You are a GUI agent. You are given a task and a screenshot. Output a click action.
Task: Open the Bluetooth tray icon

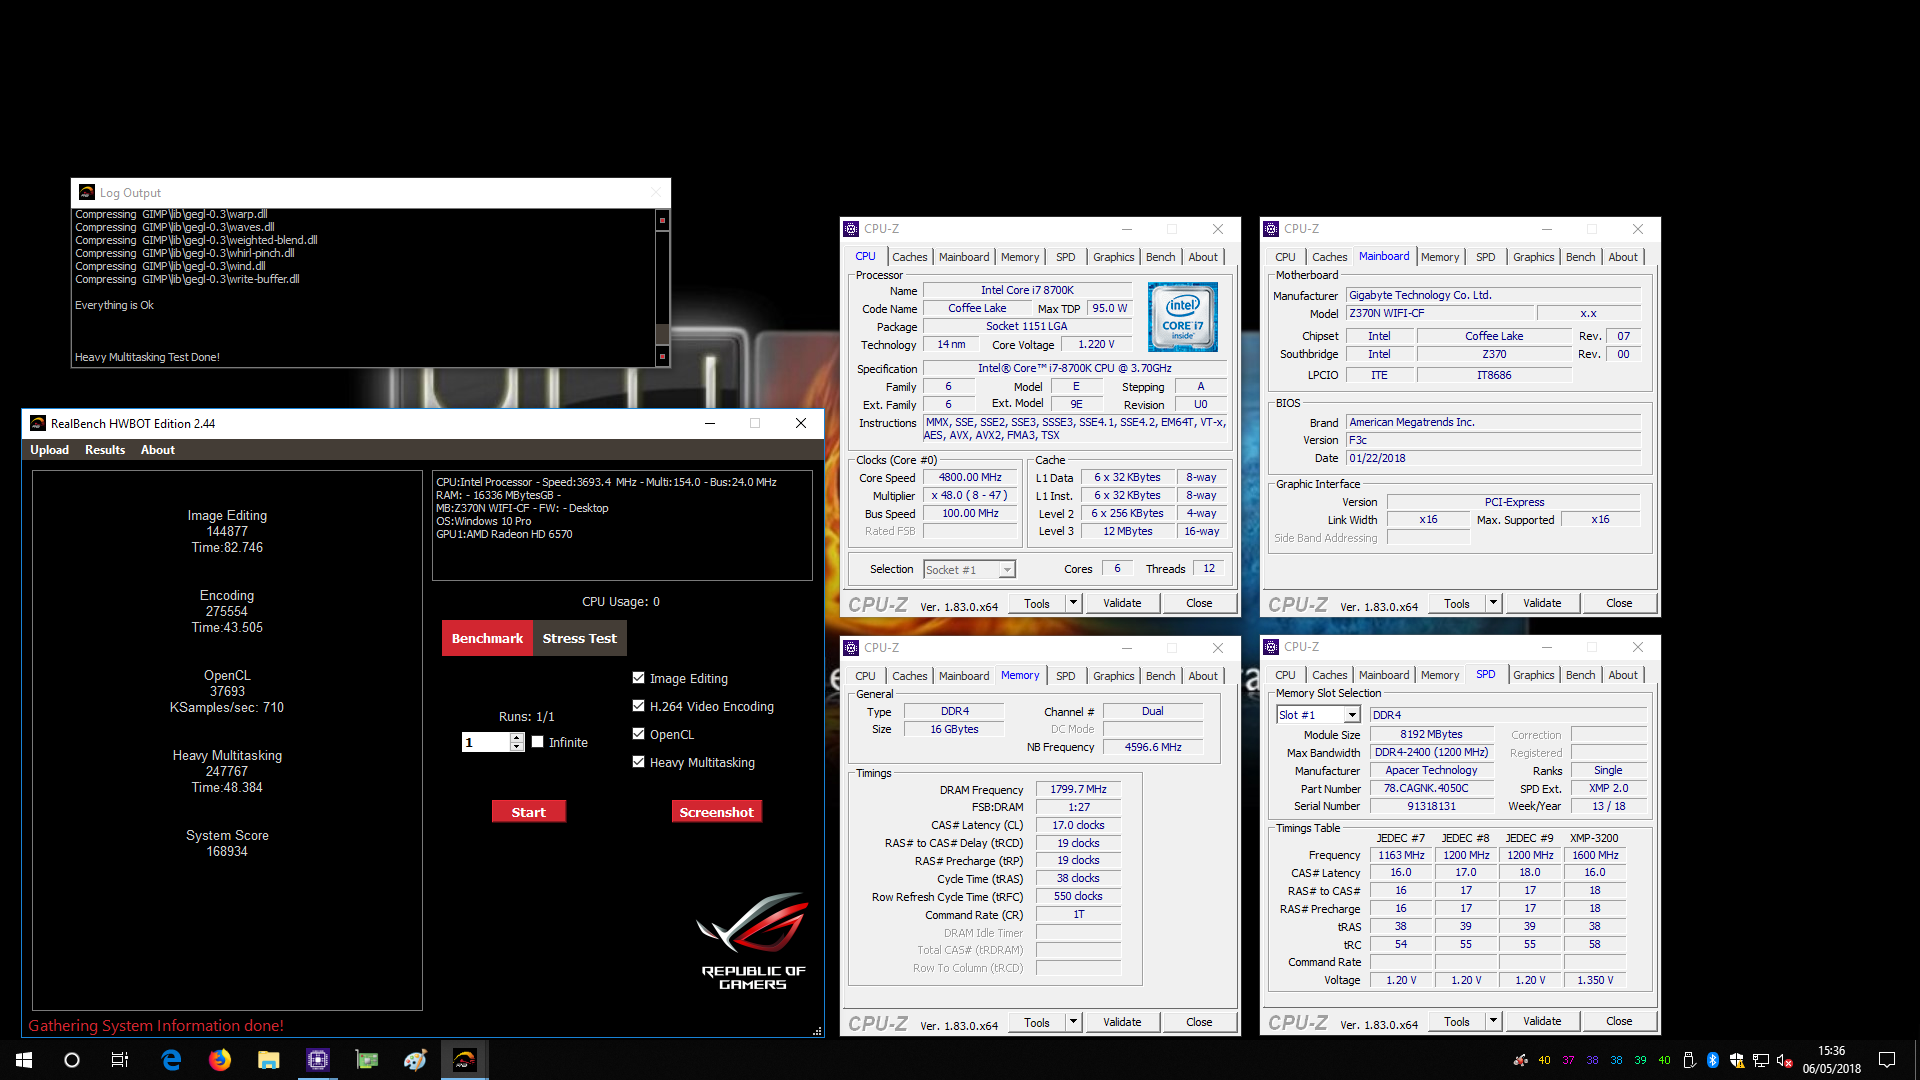1713,1060
